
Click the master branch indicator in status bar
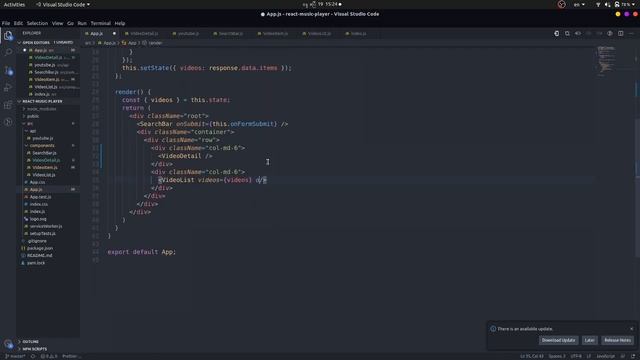coord(15,356)
